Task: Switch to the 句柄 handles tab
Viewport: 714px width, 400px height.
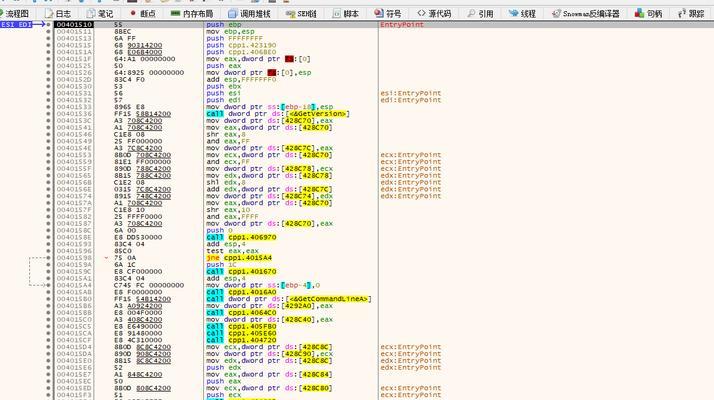Action: (648, 14)
